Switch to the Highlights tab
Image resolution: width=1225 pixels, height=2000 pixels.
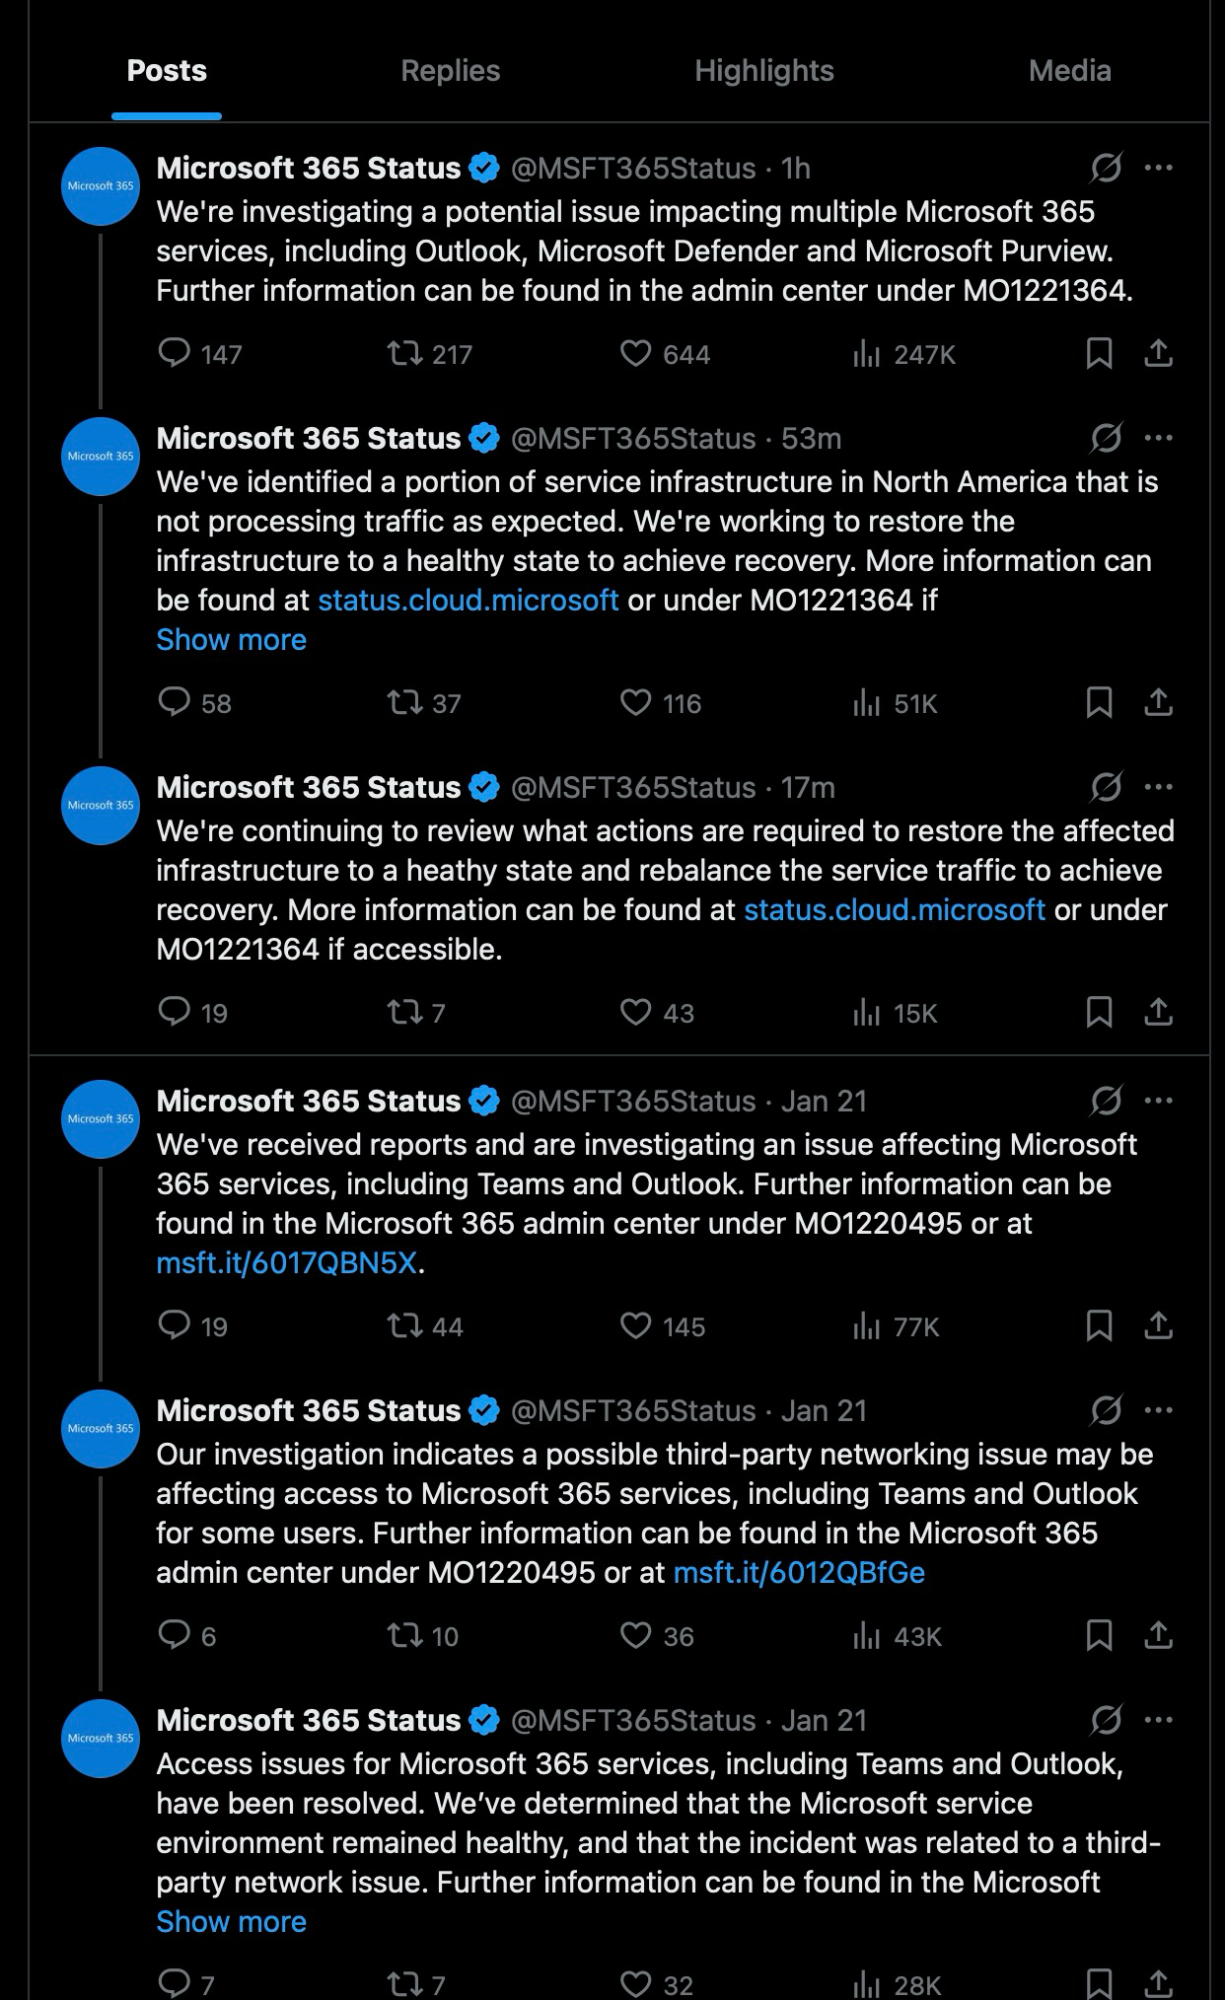coord(764,71)
